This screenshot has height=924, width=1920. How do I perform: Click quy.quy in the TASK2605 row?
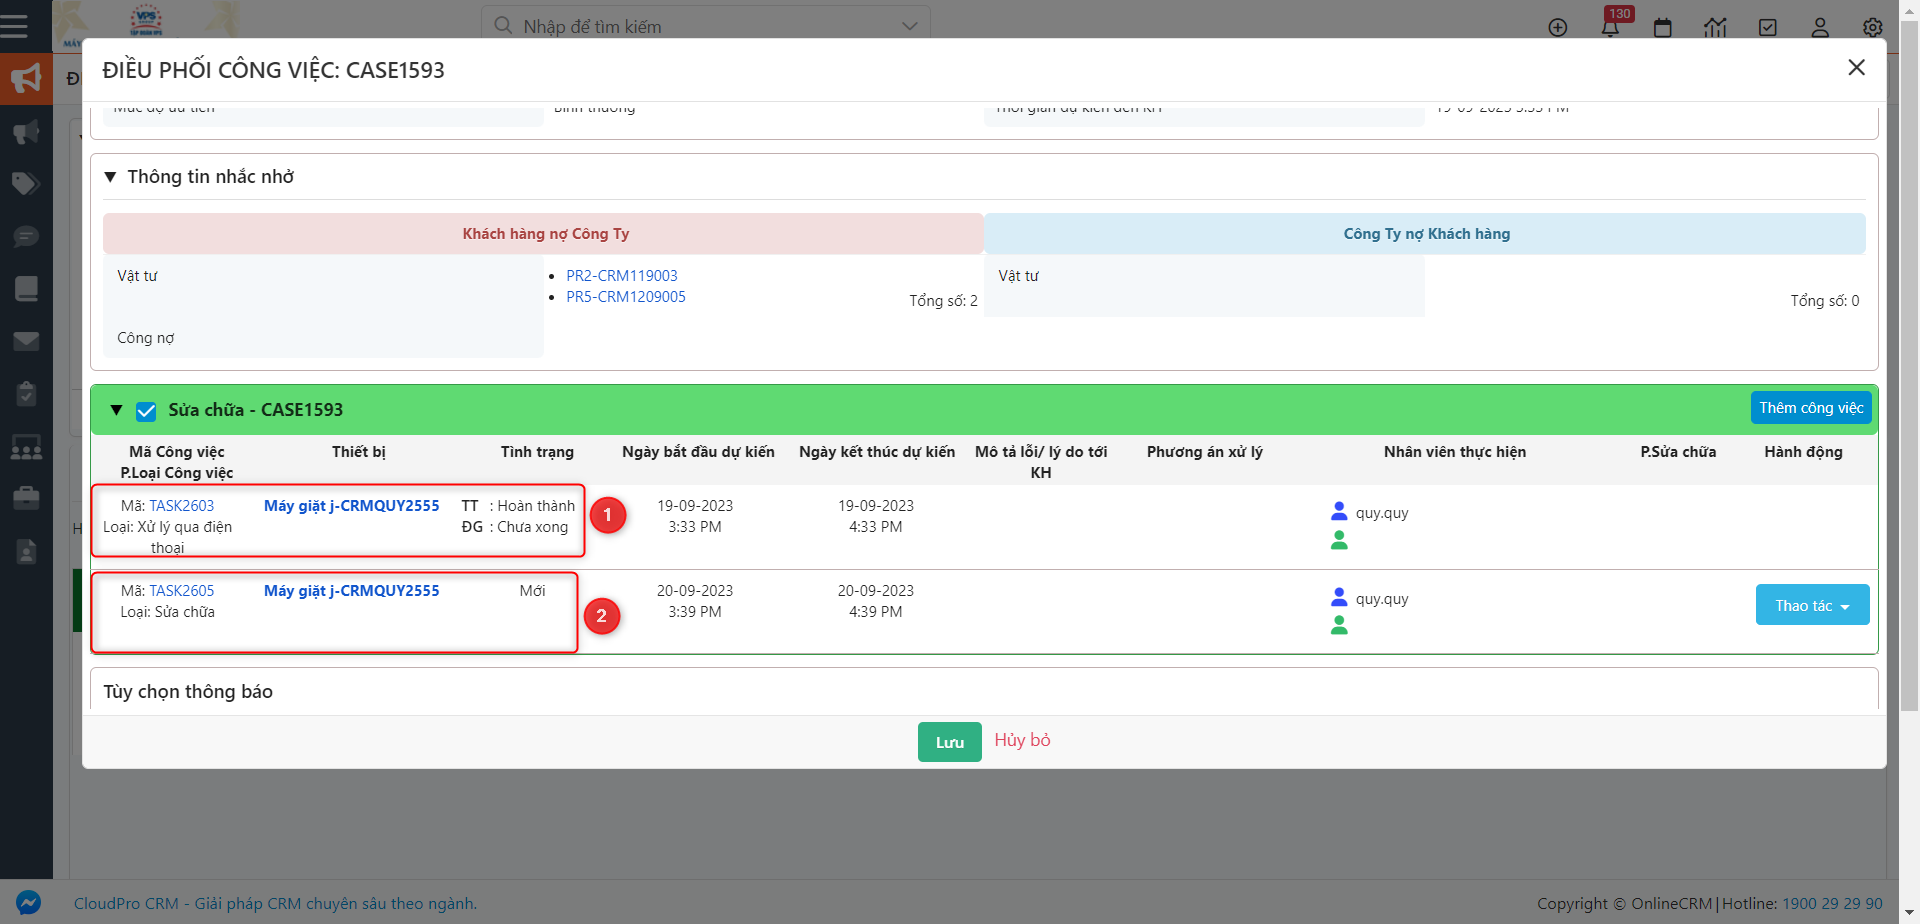[1382, 599]
